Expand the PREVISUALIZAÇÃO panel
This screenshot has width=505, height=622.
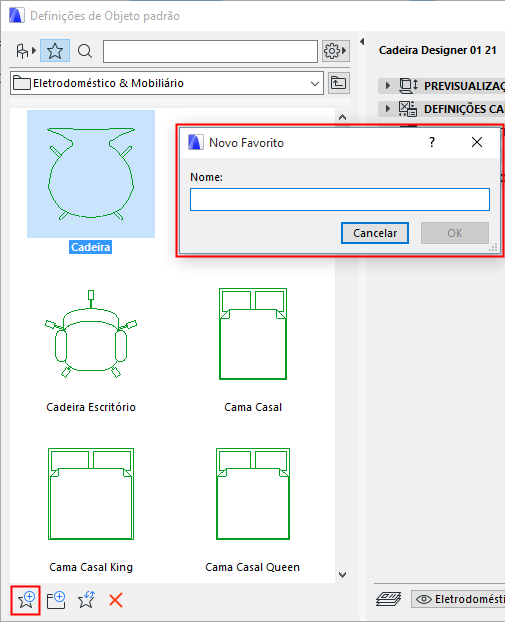pyautogui.click(x=442, y=85)
